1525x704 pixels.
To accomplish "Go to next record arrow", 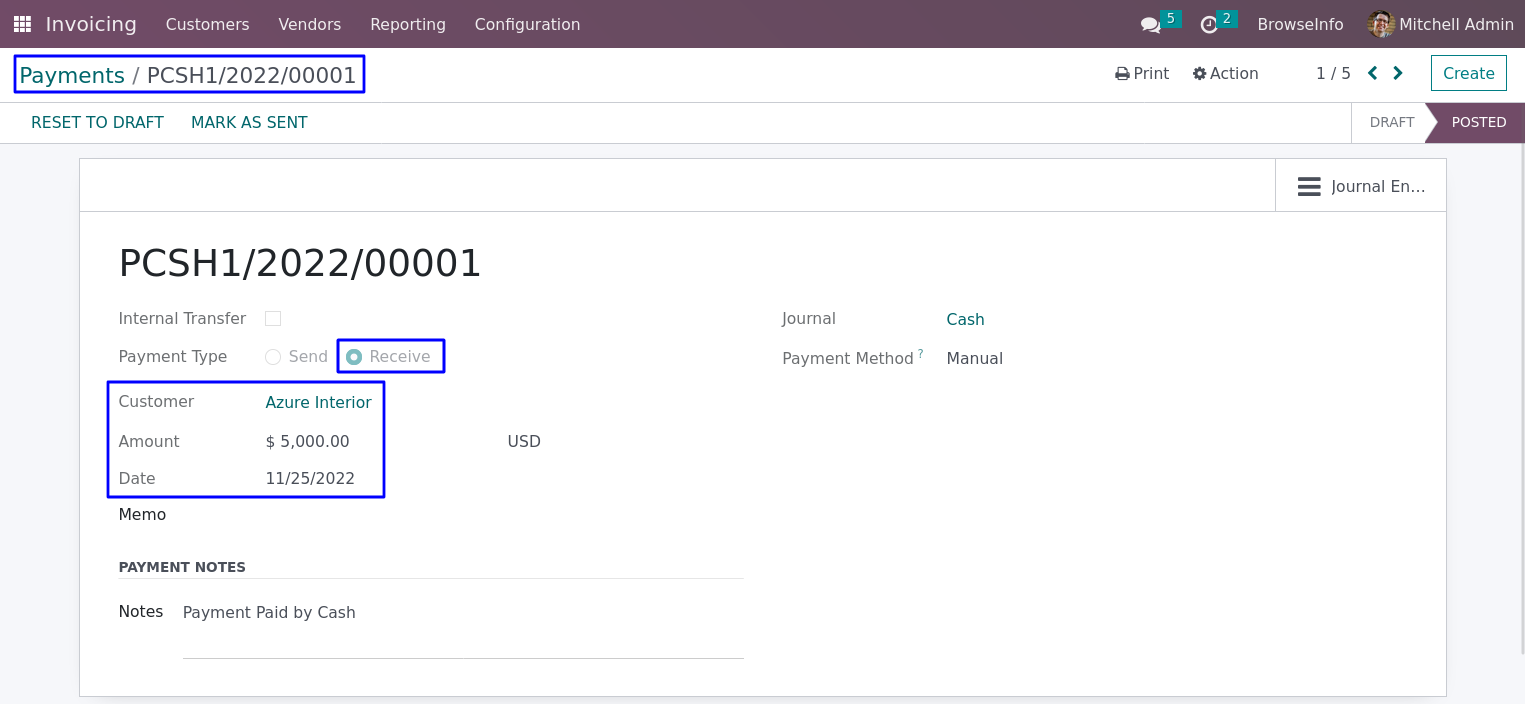I will pyautogui.click(x=1398, y=73).
